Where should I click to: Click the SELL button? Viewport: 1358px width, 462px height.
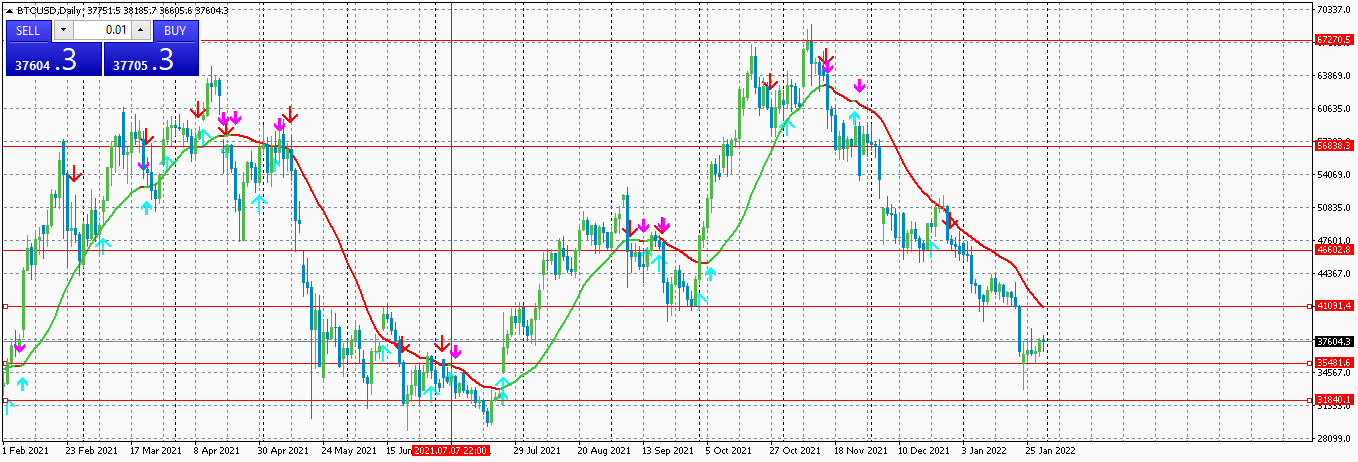pos(28,30)
